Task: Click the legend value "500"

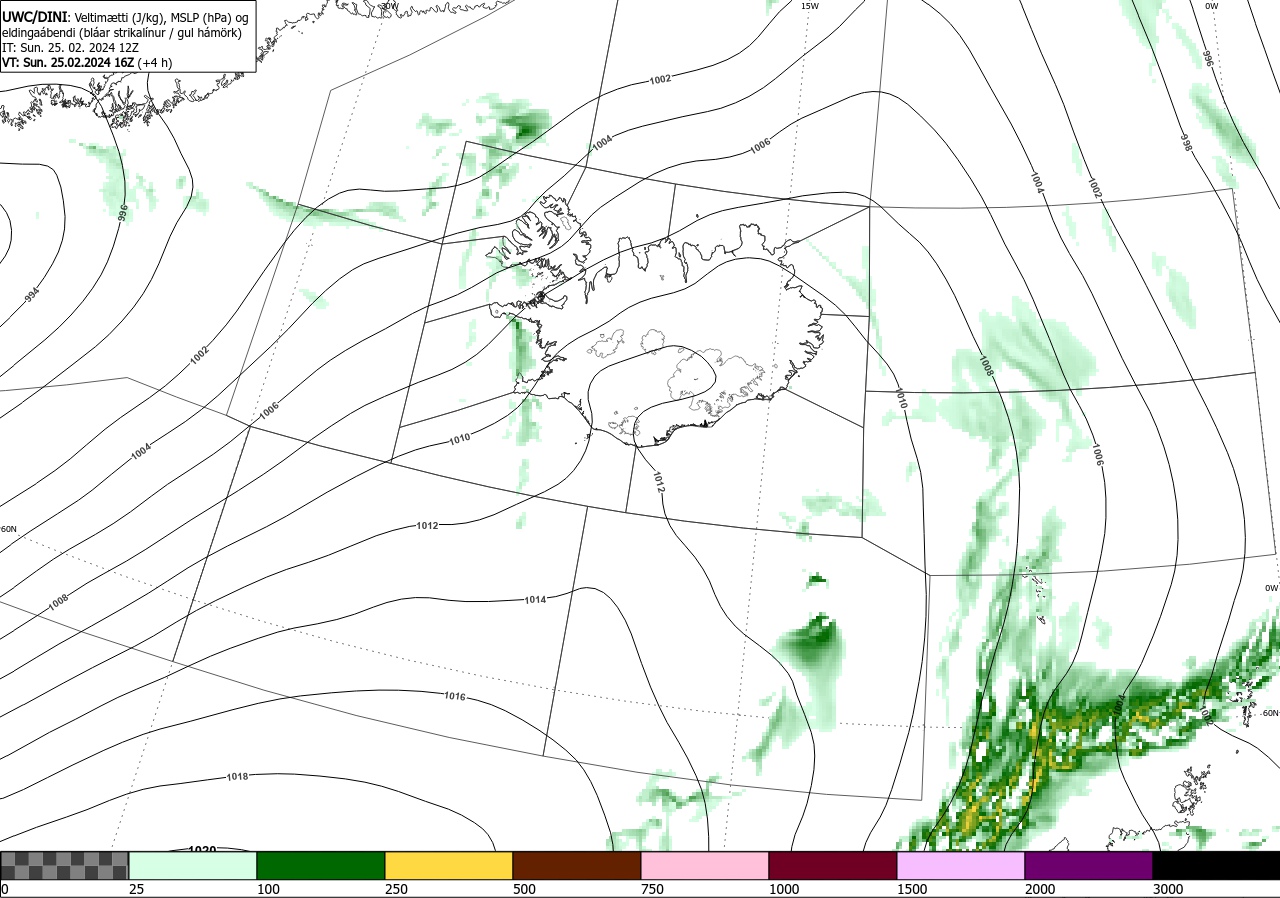Action: 524,889
